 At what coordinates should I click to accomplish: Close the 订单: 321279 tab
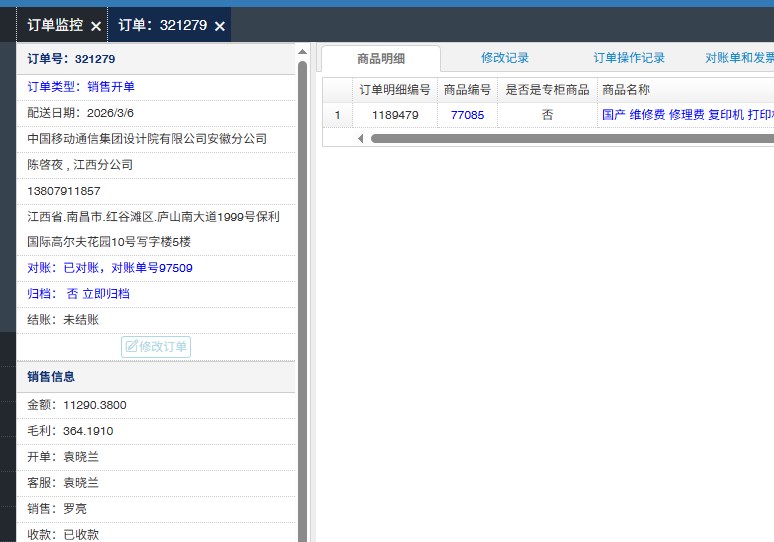(220, 26)
